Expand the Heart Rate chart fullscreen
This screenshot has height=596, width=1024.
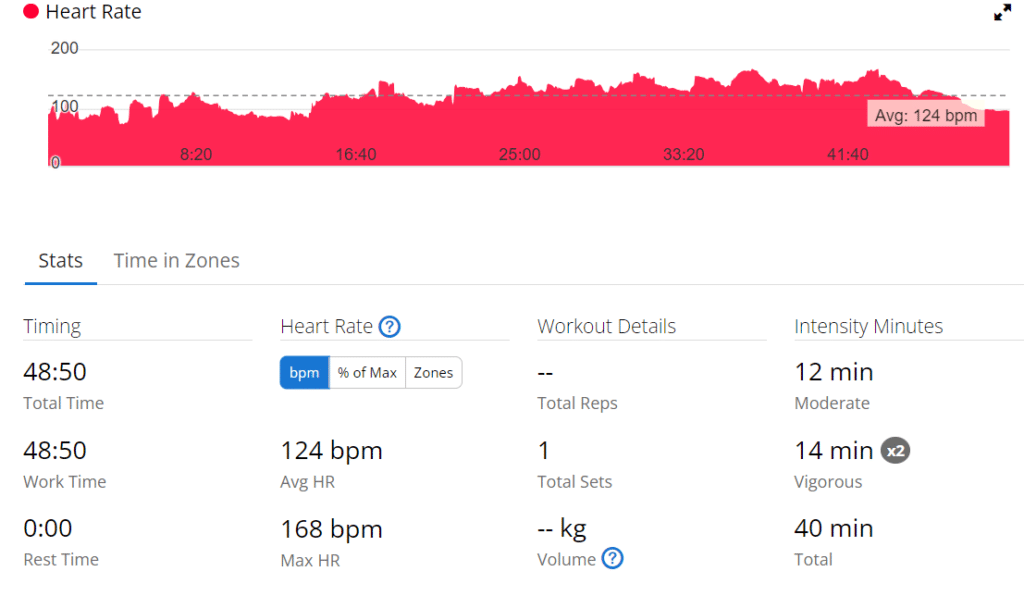click(x=1002, y=12)
